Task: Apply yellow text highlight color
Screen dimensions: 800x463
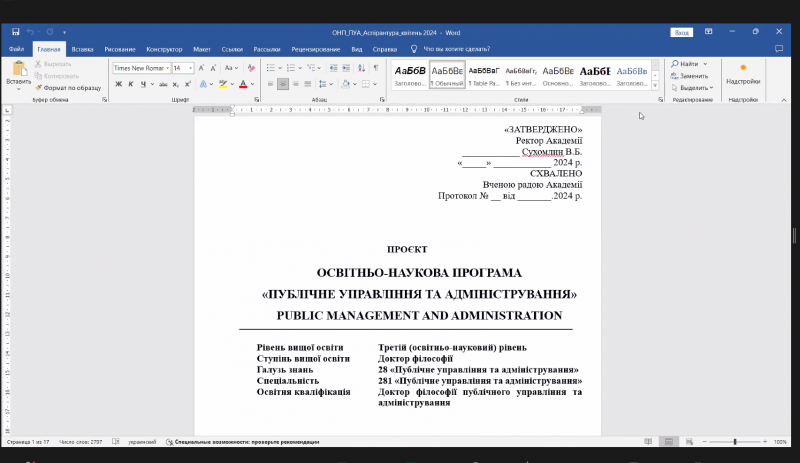Action: coord(223,84)
